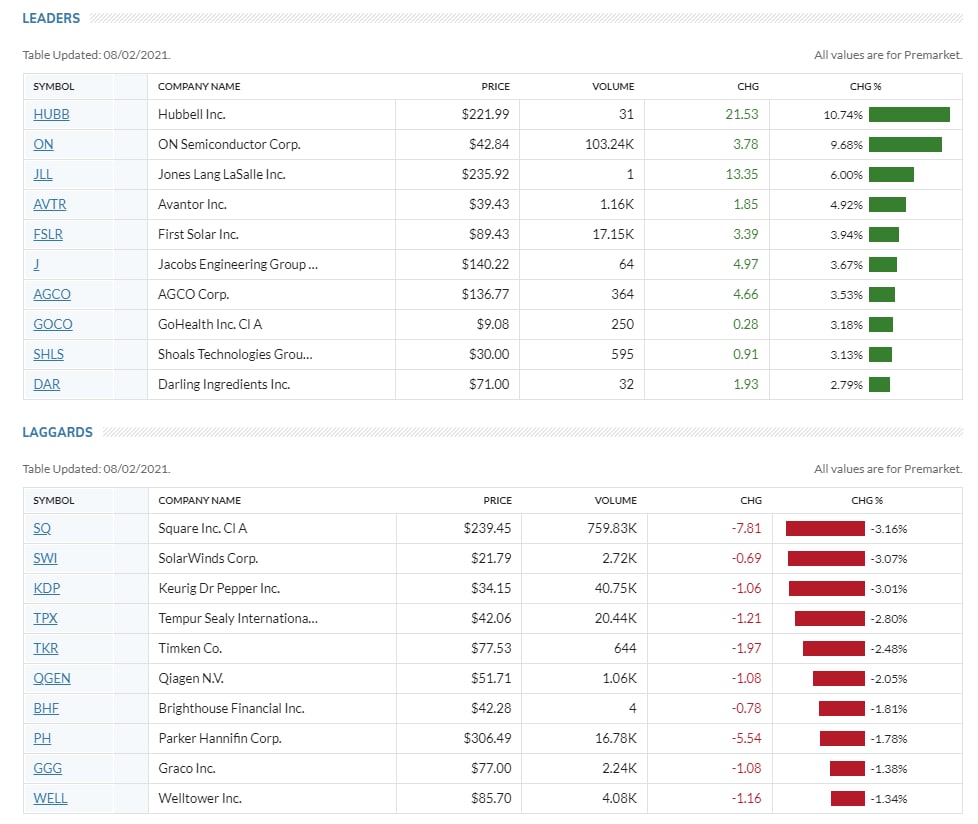978x824 pixels.
Task: Open the QGEN ticker link
Action: (x=52, y=678)
